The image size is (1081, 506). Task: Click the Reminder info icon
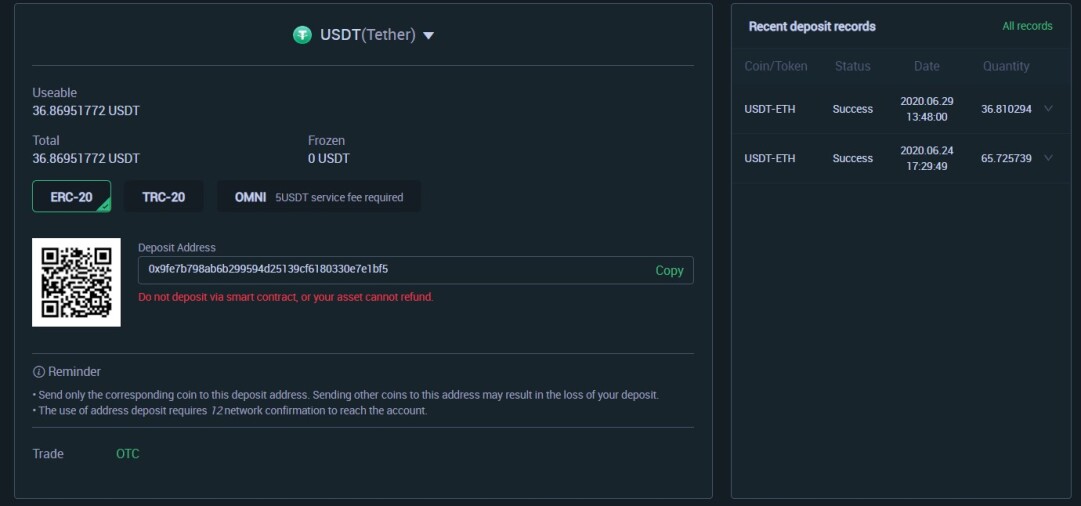(x=39, y=372)
